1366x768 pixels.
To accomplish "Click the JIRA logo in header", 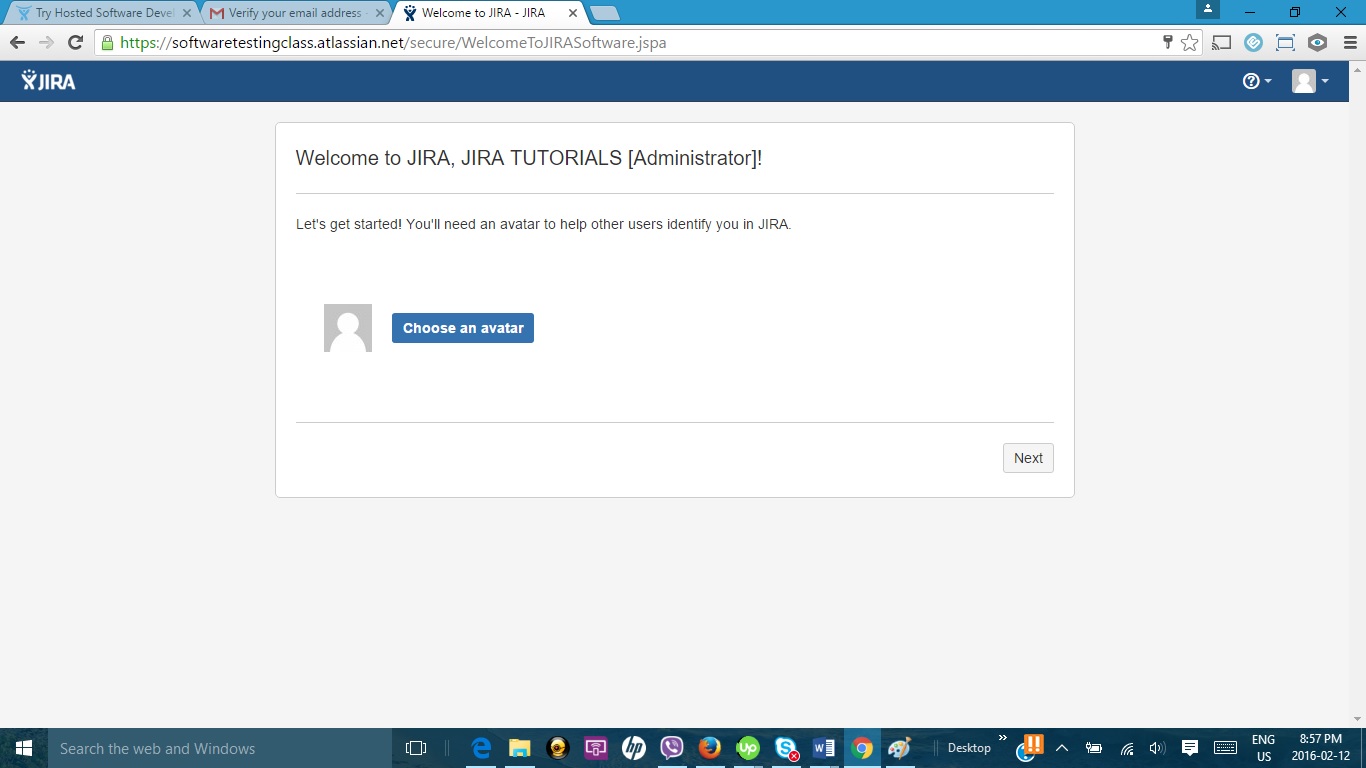I will coord(48,81).
